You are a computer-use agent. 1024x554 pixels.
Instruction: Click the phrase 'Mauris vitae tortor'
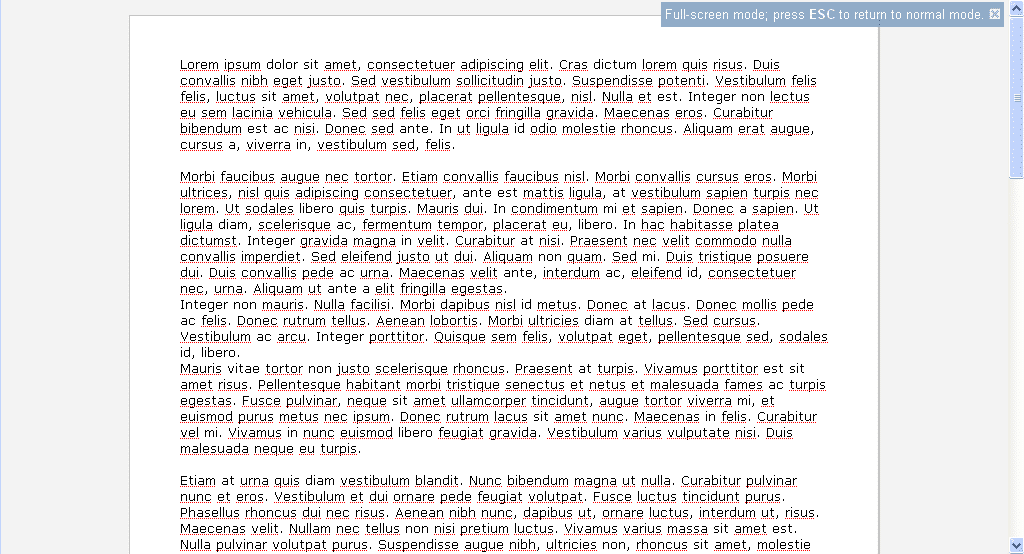click(x=241, y=369)
